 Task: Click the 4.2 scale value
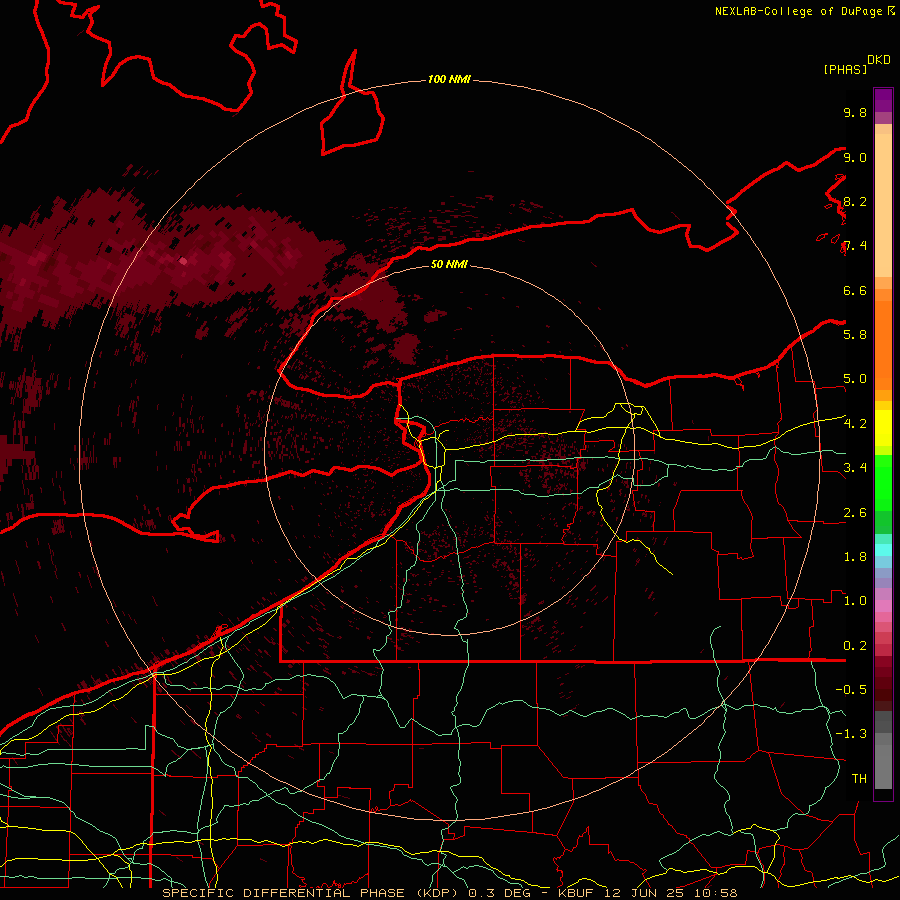click(x=855, y=424)
